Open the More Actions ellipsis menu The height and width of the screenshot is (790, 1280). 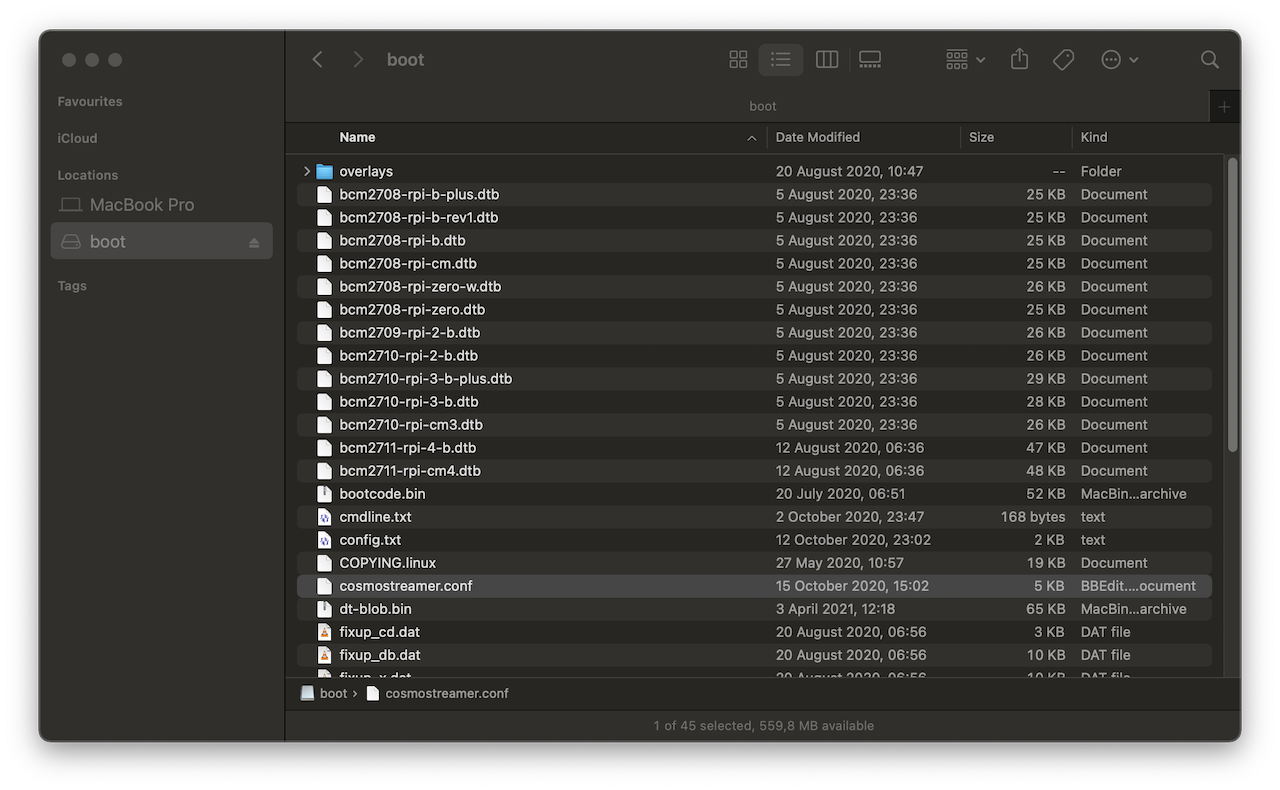pyautogui.click(x=1119, y=60)
